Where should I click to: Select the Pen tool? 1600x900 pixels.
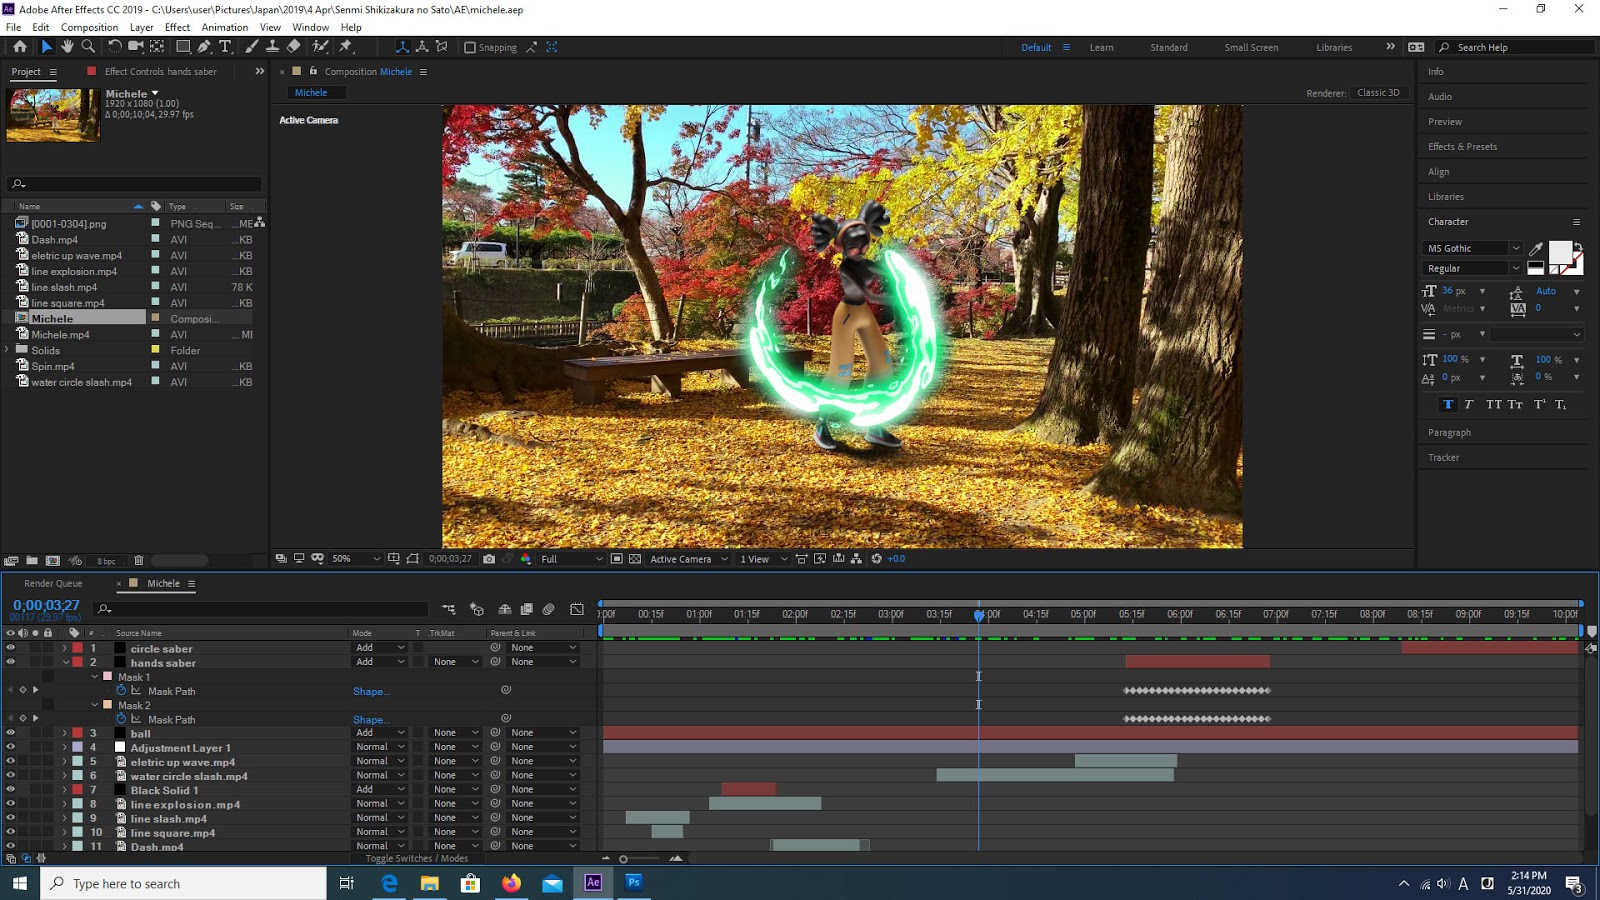coord(204,46)
